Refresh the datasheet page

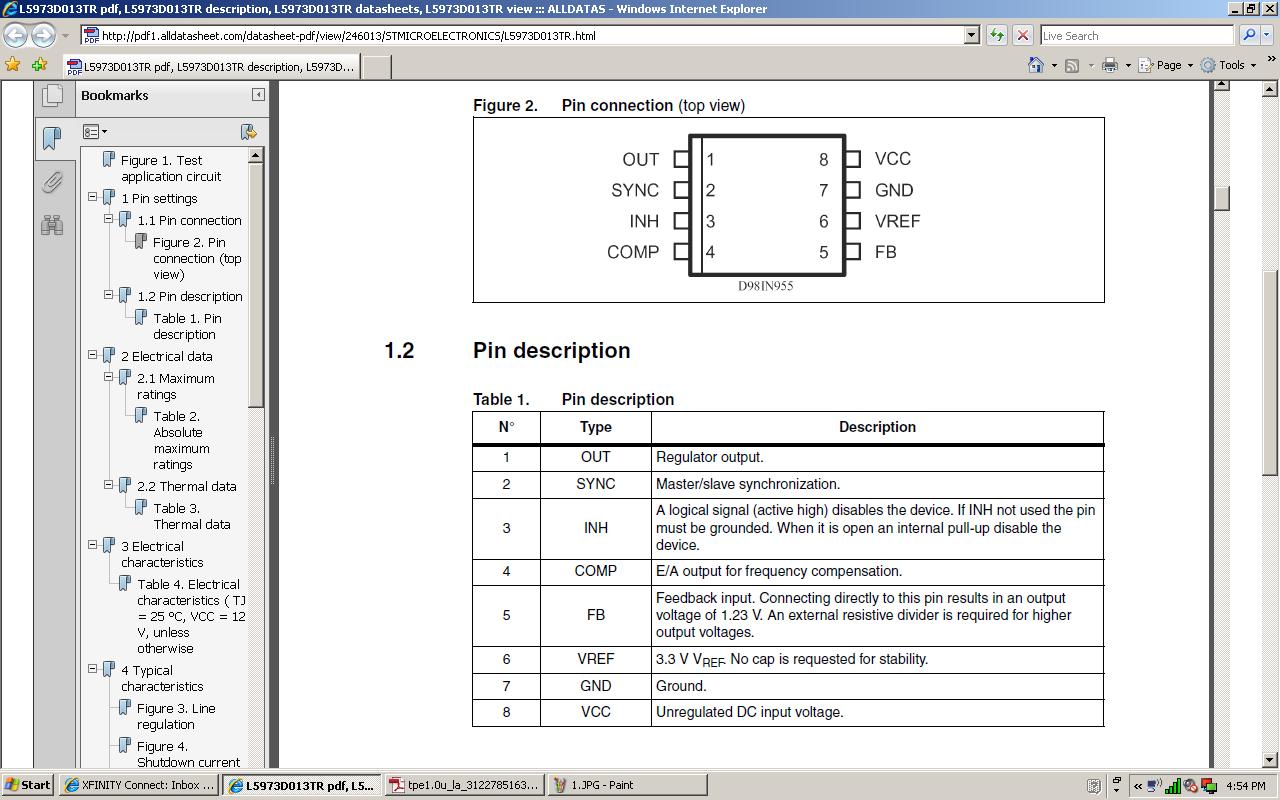[x=996, y=35]
